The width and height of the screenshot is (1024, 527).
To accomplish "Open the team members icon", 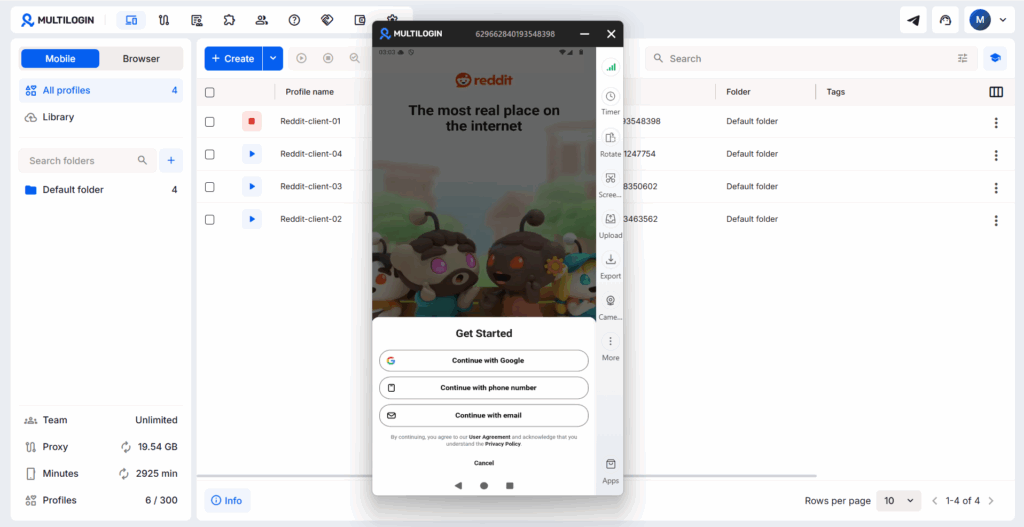I will click(262, 20).
